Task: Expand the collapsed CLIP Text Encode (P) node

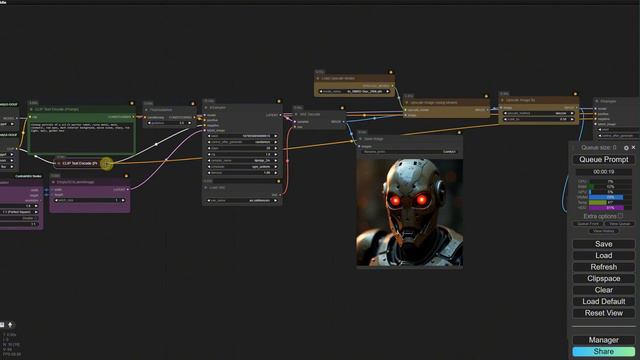Action: tap(58, 163)
